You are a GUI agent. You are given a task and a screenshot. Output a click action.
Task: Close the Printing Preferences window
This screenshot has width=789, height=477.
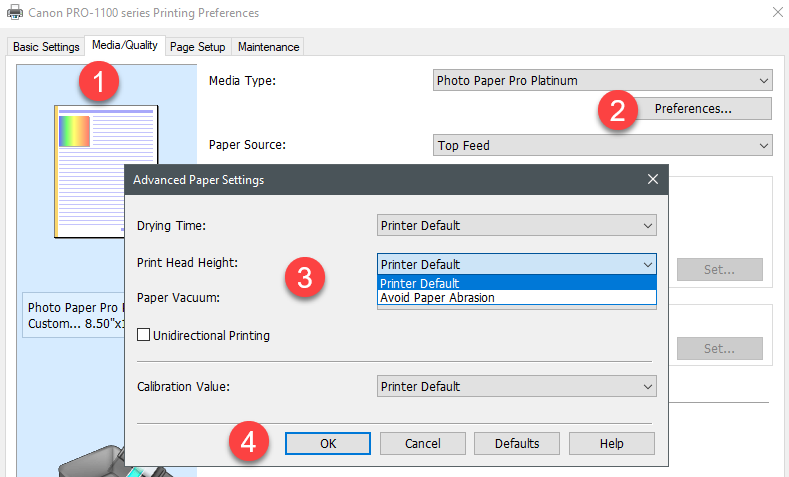pyautogui.click(x=778, y=13)
